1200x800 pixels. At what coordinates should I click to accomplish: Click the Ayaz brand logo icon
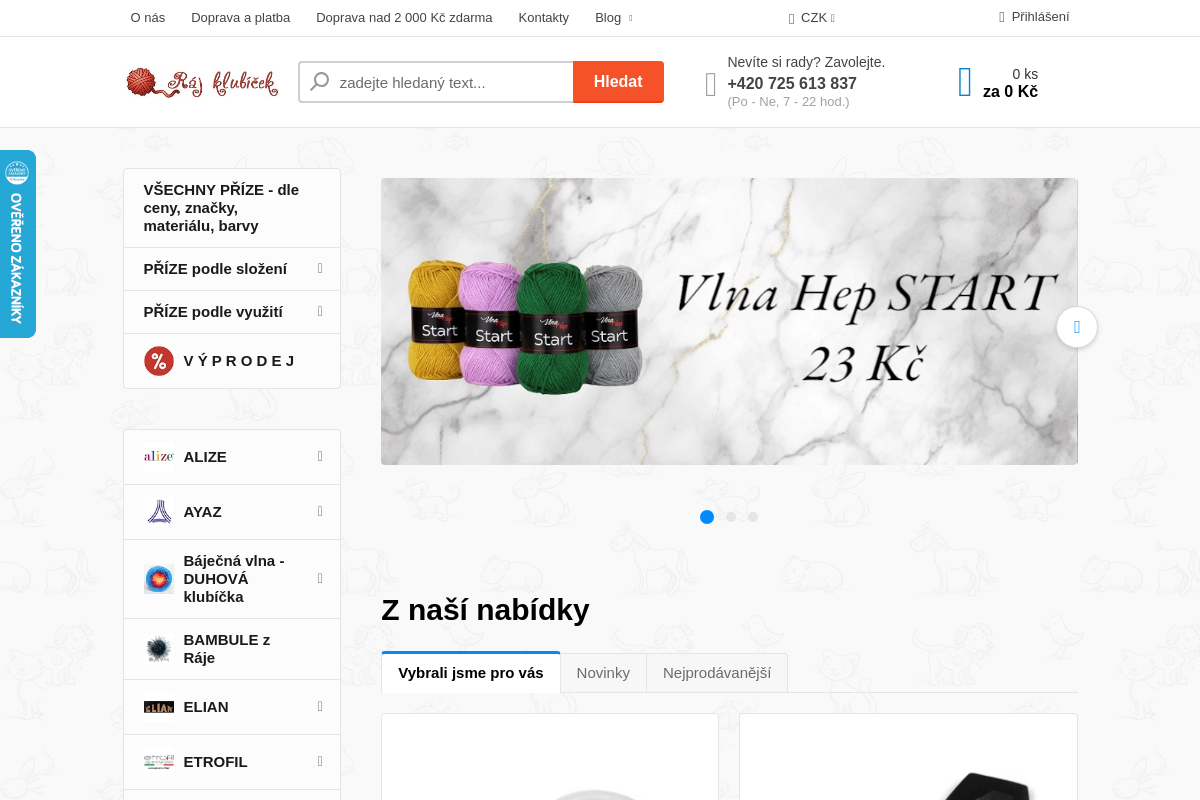pos(159,512)
